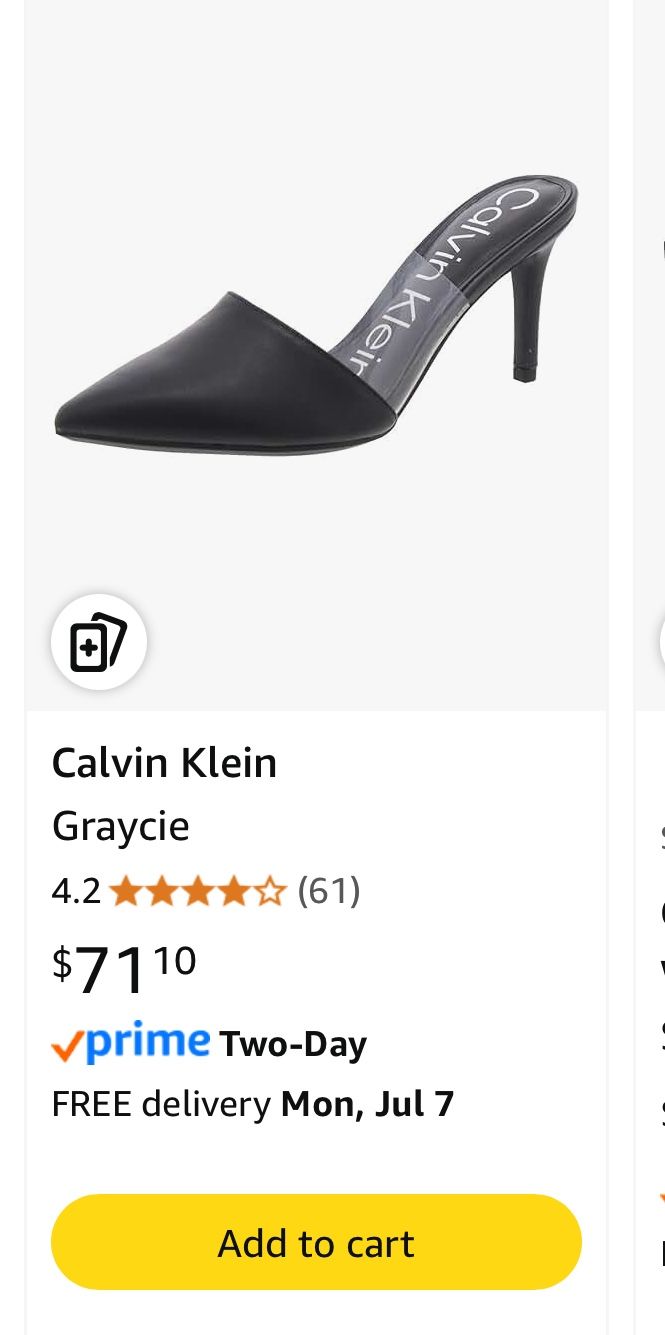Click the third star of the rating
The height and width of the screenshot is (1335, 665).
pos(199,890)
